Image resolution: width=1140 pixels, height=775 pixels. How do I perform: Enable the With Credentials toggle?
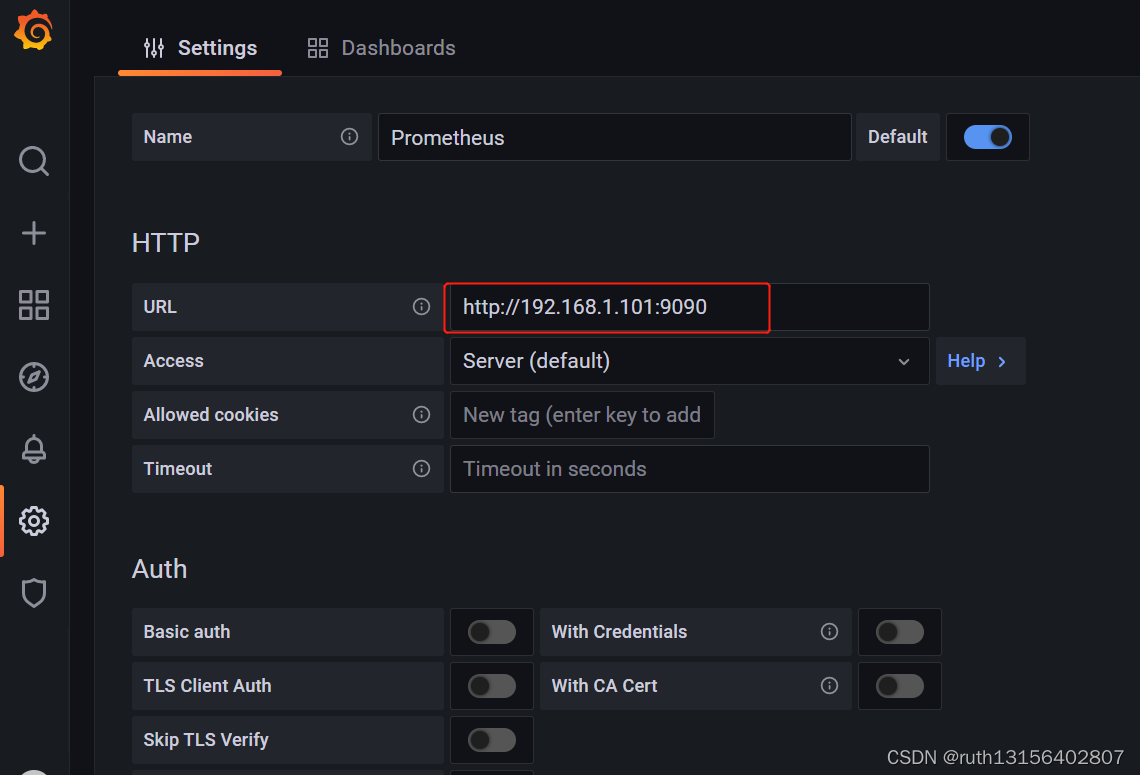[899, 632]
